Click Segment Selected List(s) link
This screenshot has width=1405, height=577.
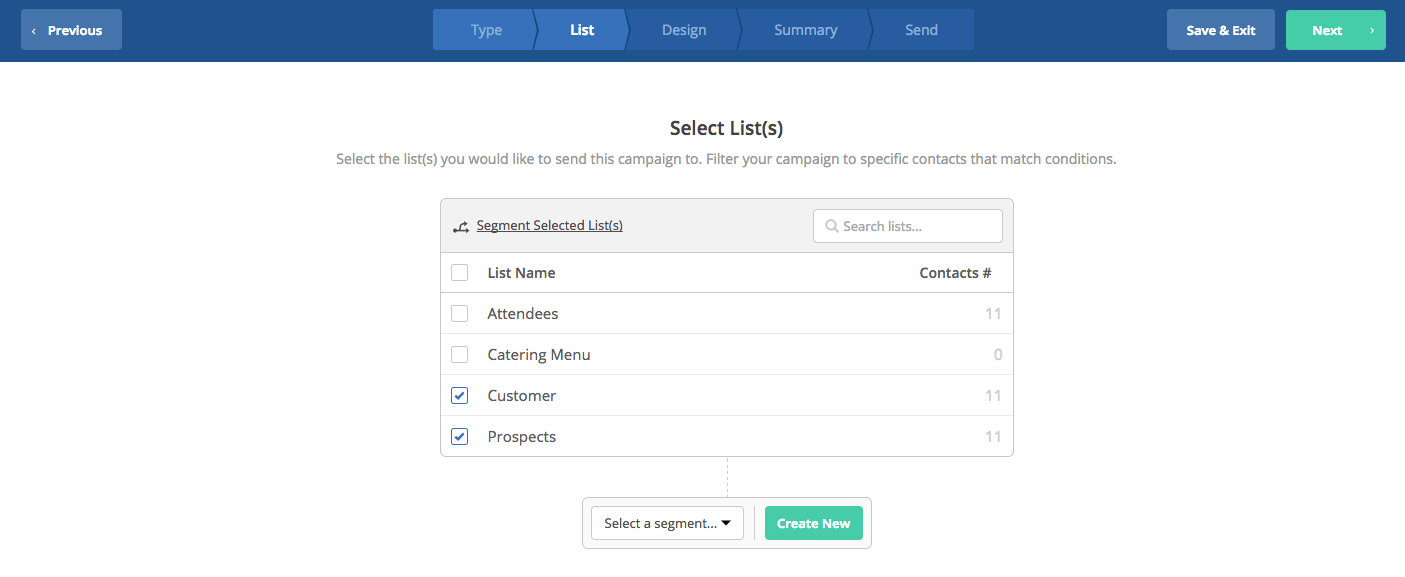pyautogui.click(x=550, y=226)
